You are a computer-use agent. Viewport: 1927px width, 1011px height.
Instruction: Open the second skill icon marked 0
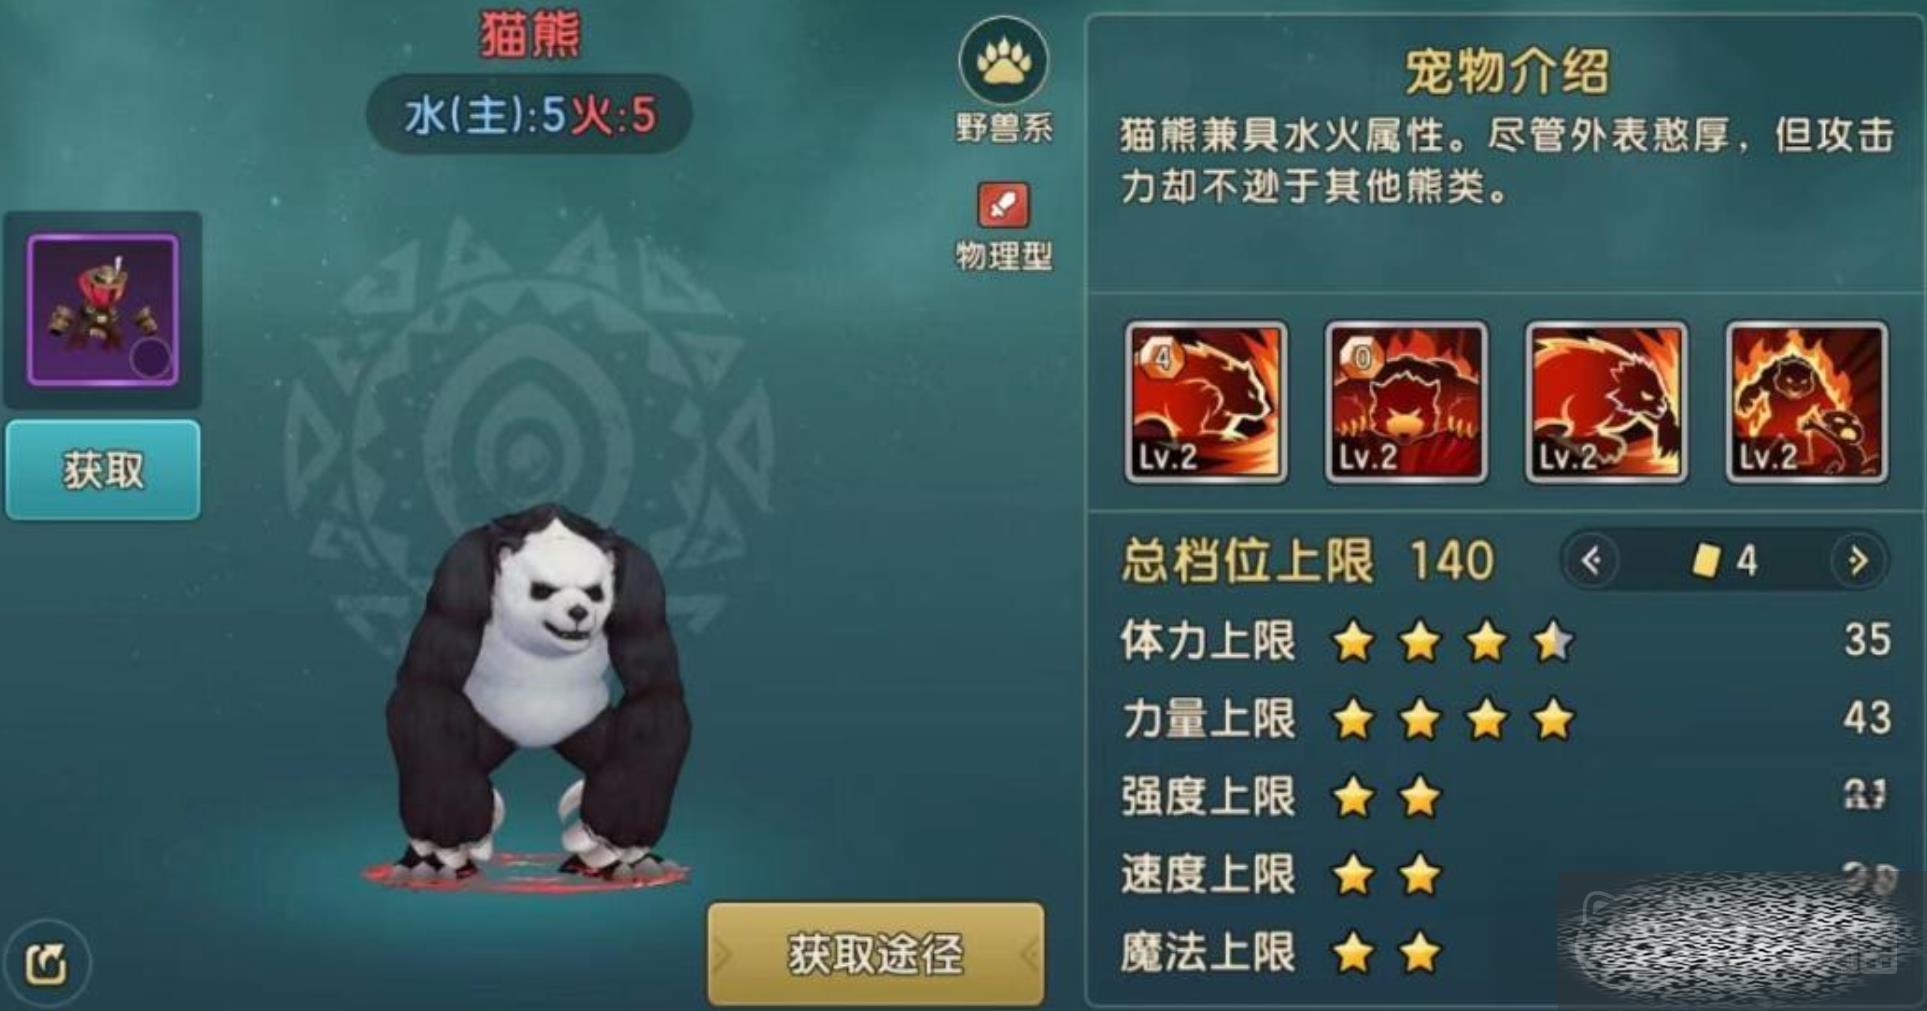pyautogui.click(x=1406, y=402)
